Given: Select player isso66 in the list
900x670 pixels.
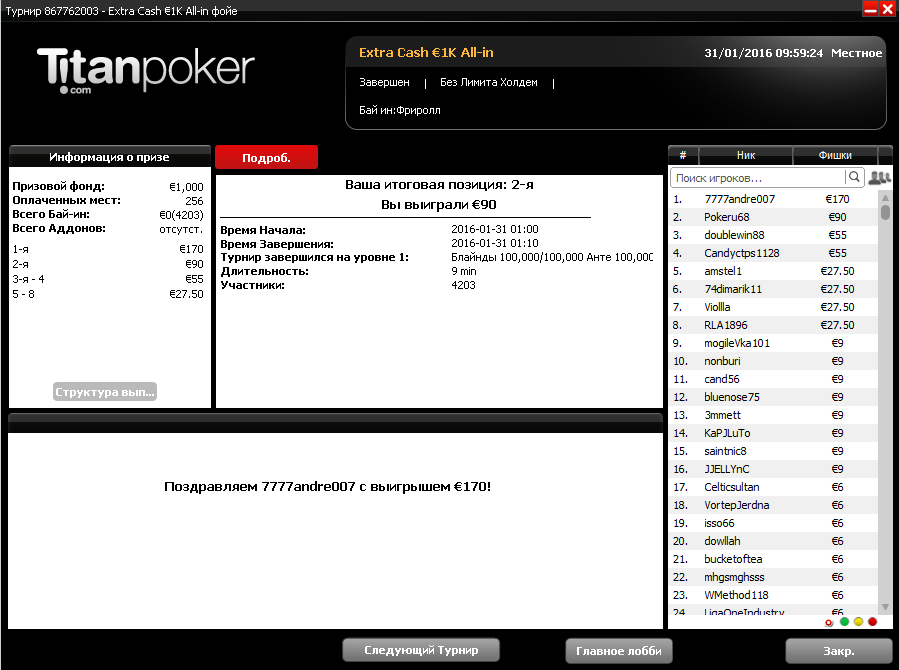Looking at the screenshot, I should [x=773, y=523].
